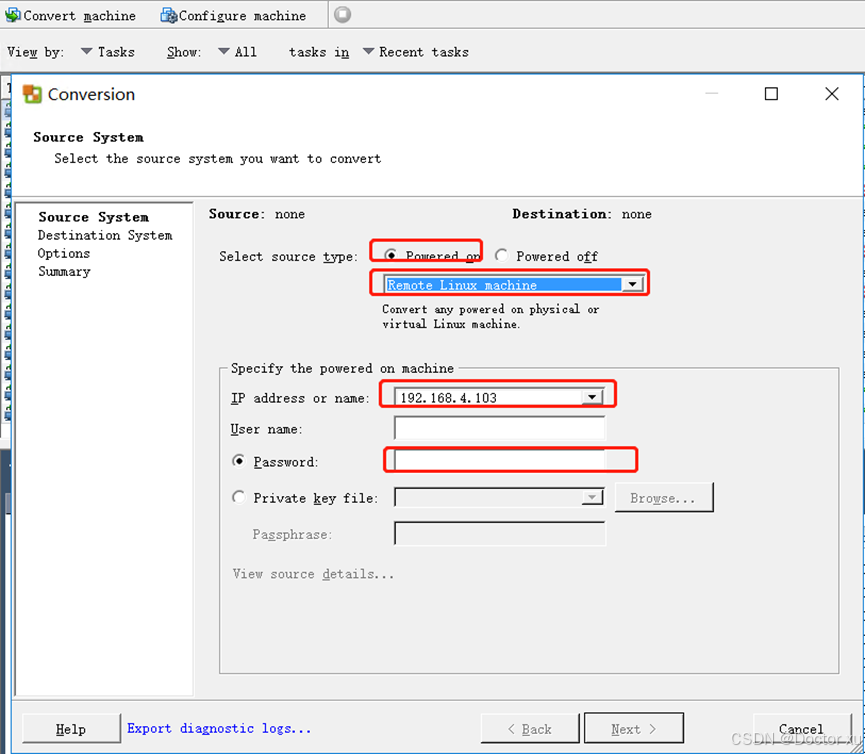Screen dimensions: 865x754
Task: Click the Configure machine toolbar icon
Action: point(168,15)
